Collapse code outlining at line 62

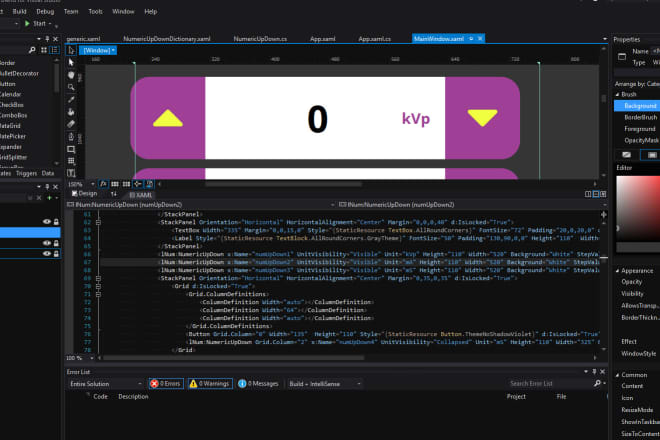click(x=98, y=222)
